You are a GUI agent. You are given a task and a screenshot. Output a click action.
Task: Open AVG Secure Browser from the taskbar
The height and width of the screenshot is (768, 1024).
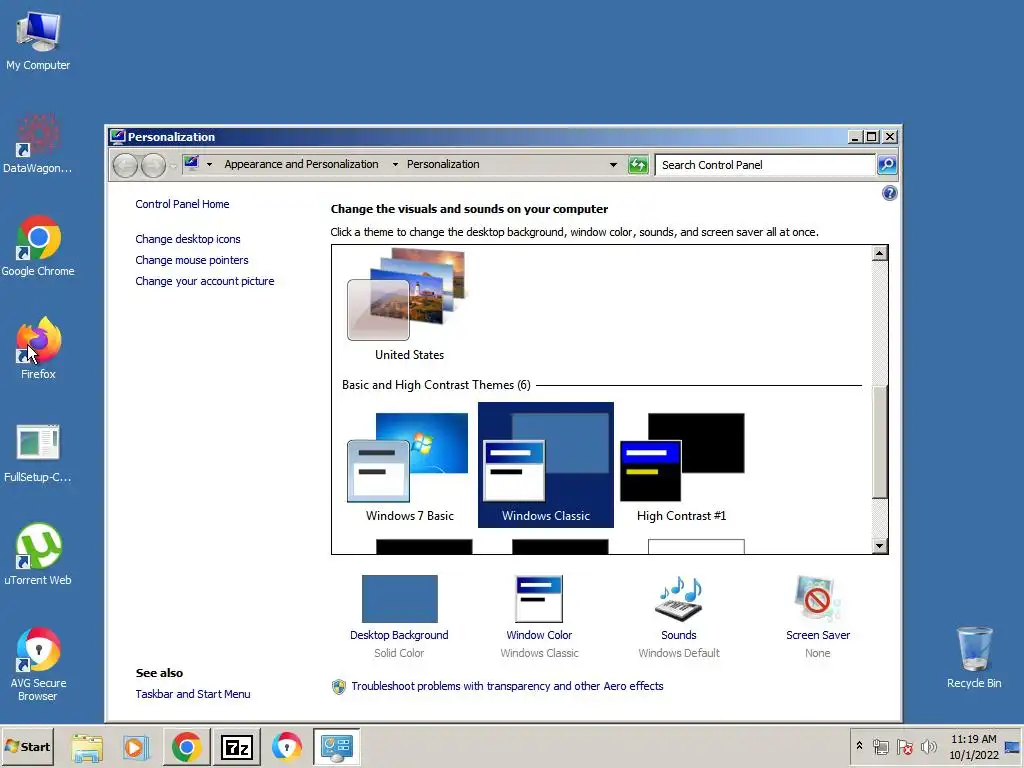coord(287,746)
